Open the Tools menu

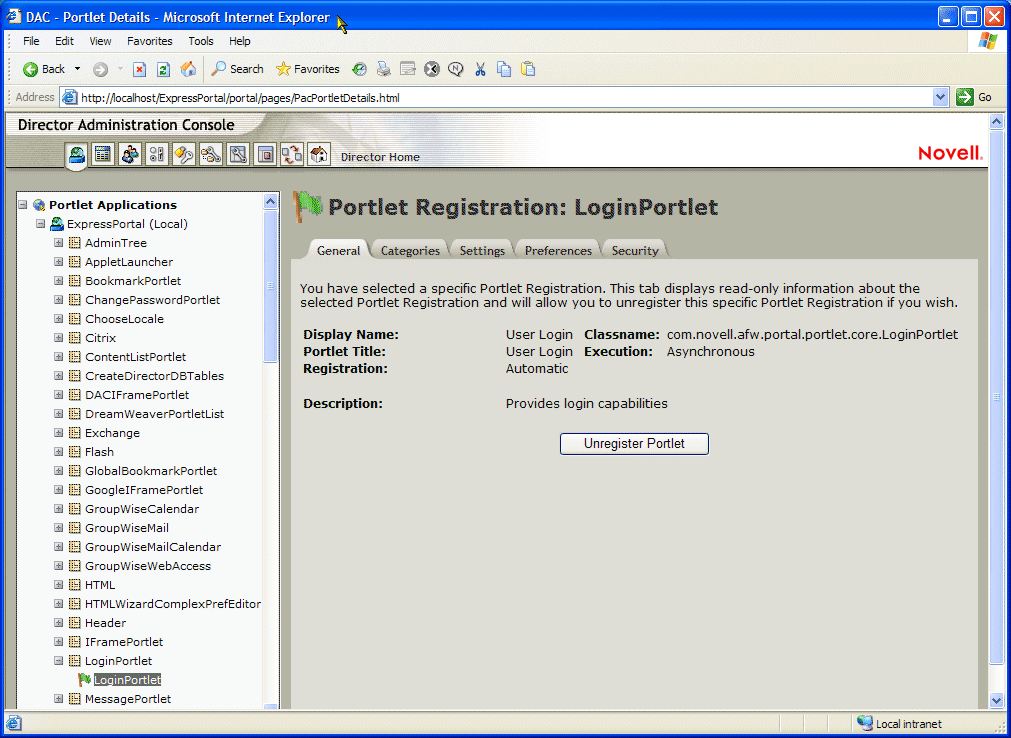coord(201,41)
